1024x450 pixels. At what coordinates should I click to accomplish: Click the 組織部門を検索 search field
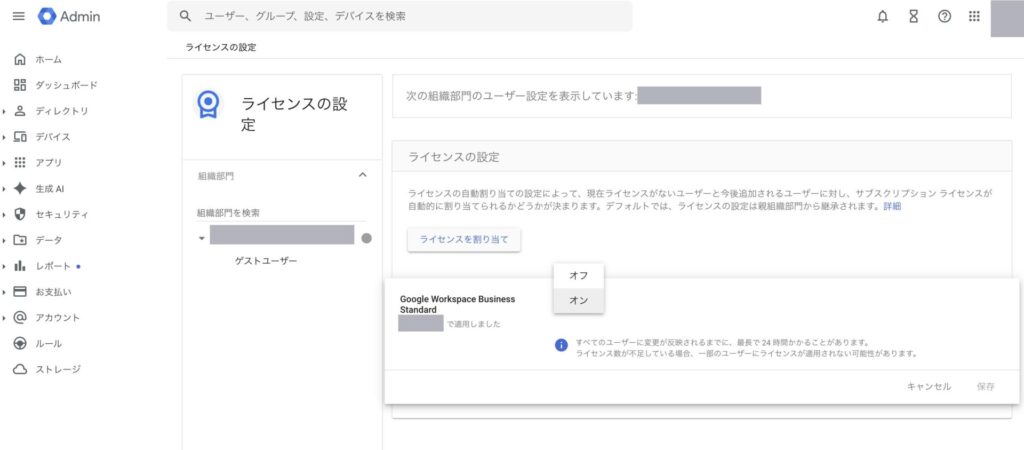275,213
